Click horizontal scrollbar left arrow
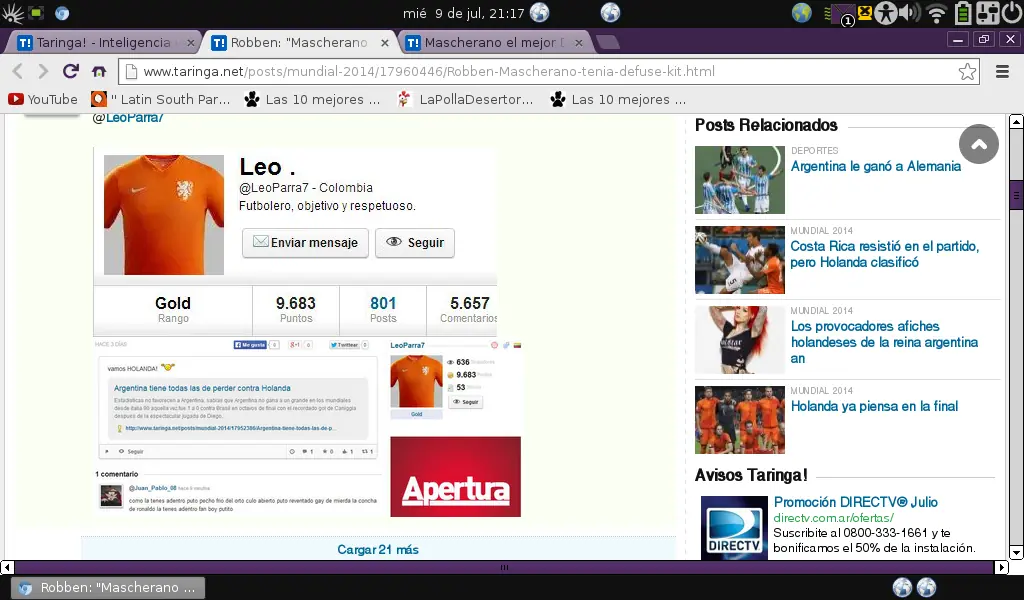The height and width of the screenshot is (600, 1024). coord(7,567)
